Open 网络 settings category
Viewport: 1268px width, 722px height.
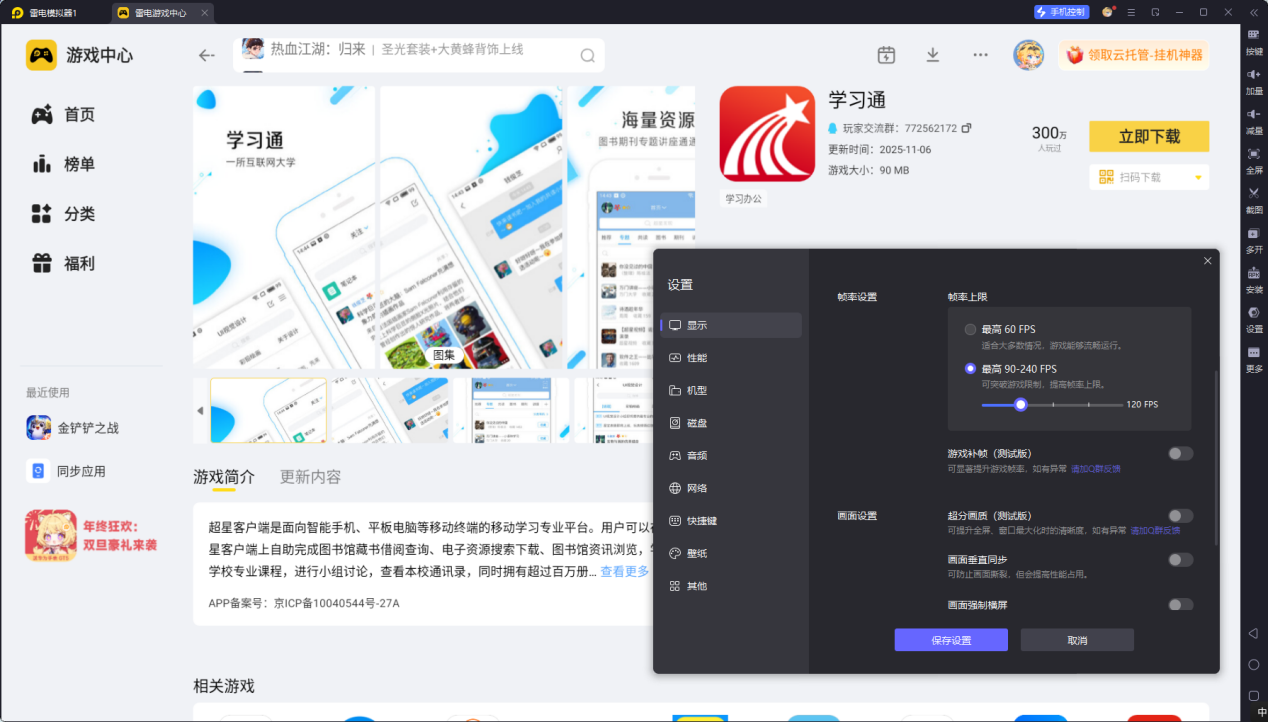731,488
